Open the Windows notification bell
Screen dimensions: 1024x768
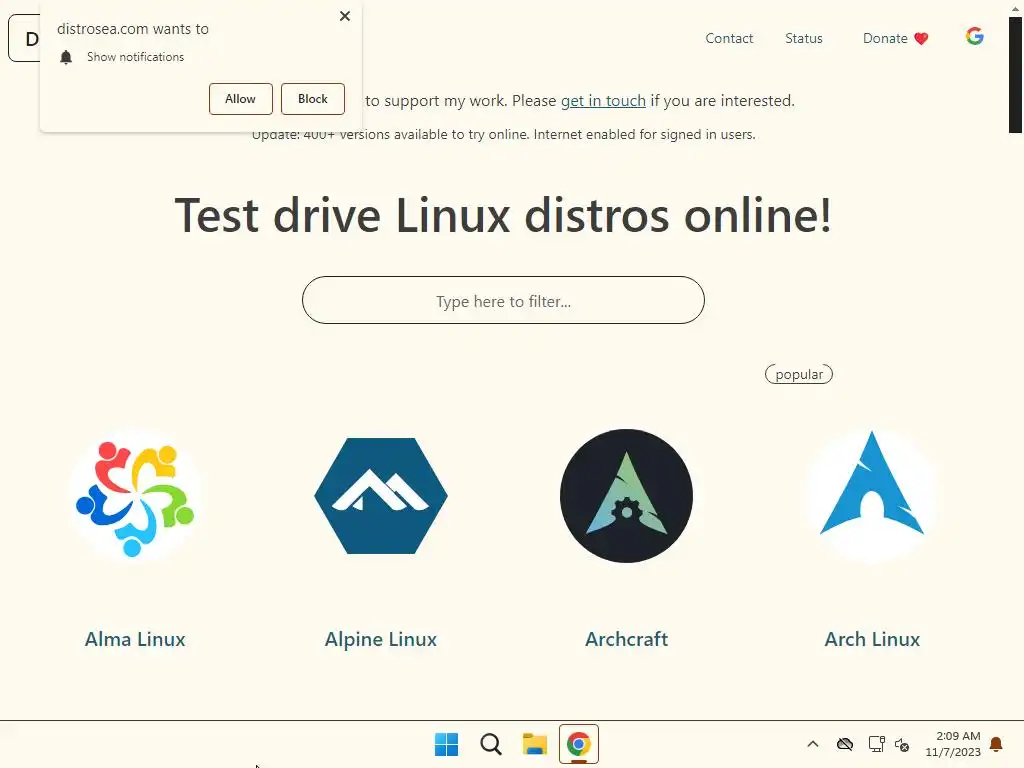[x=996, y=744]
